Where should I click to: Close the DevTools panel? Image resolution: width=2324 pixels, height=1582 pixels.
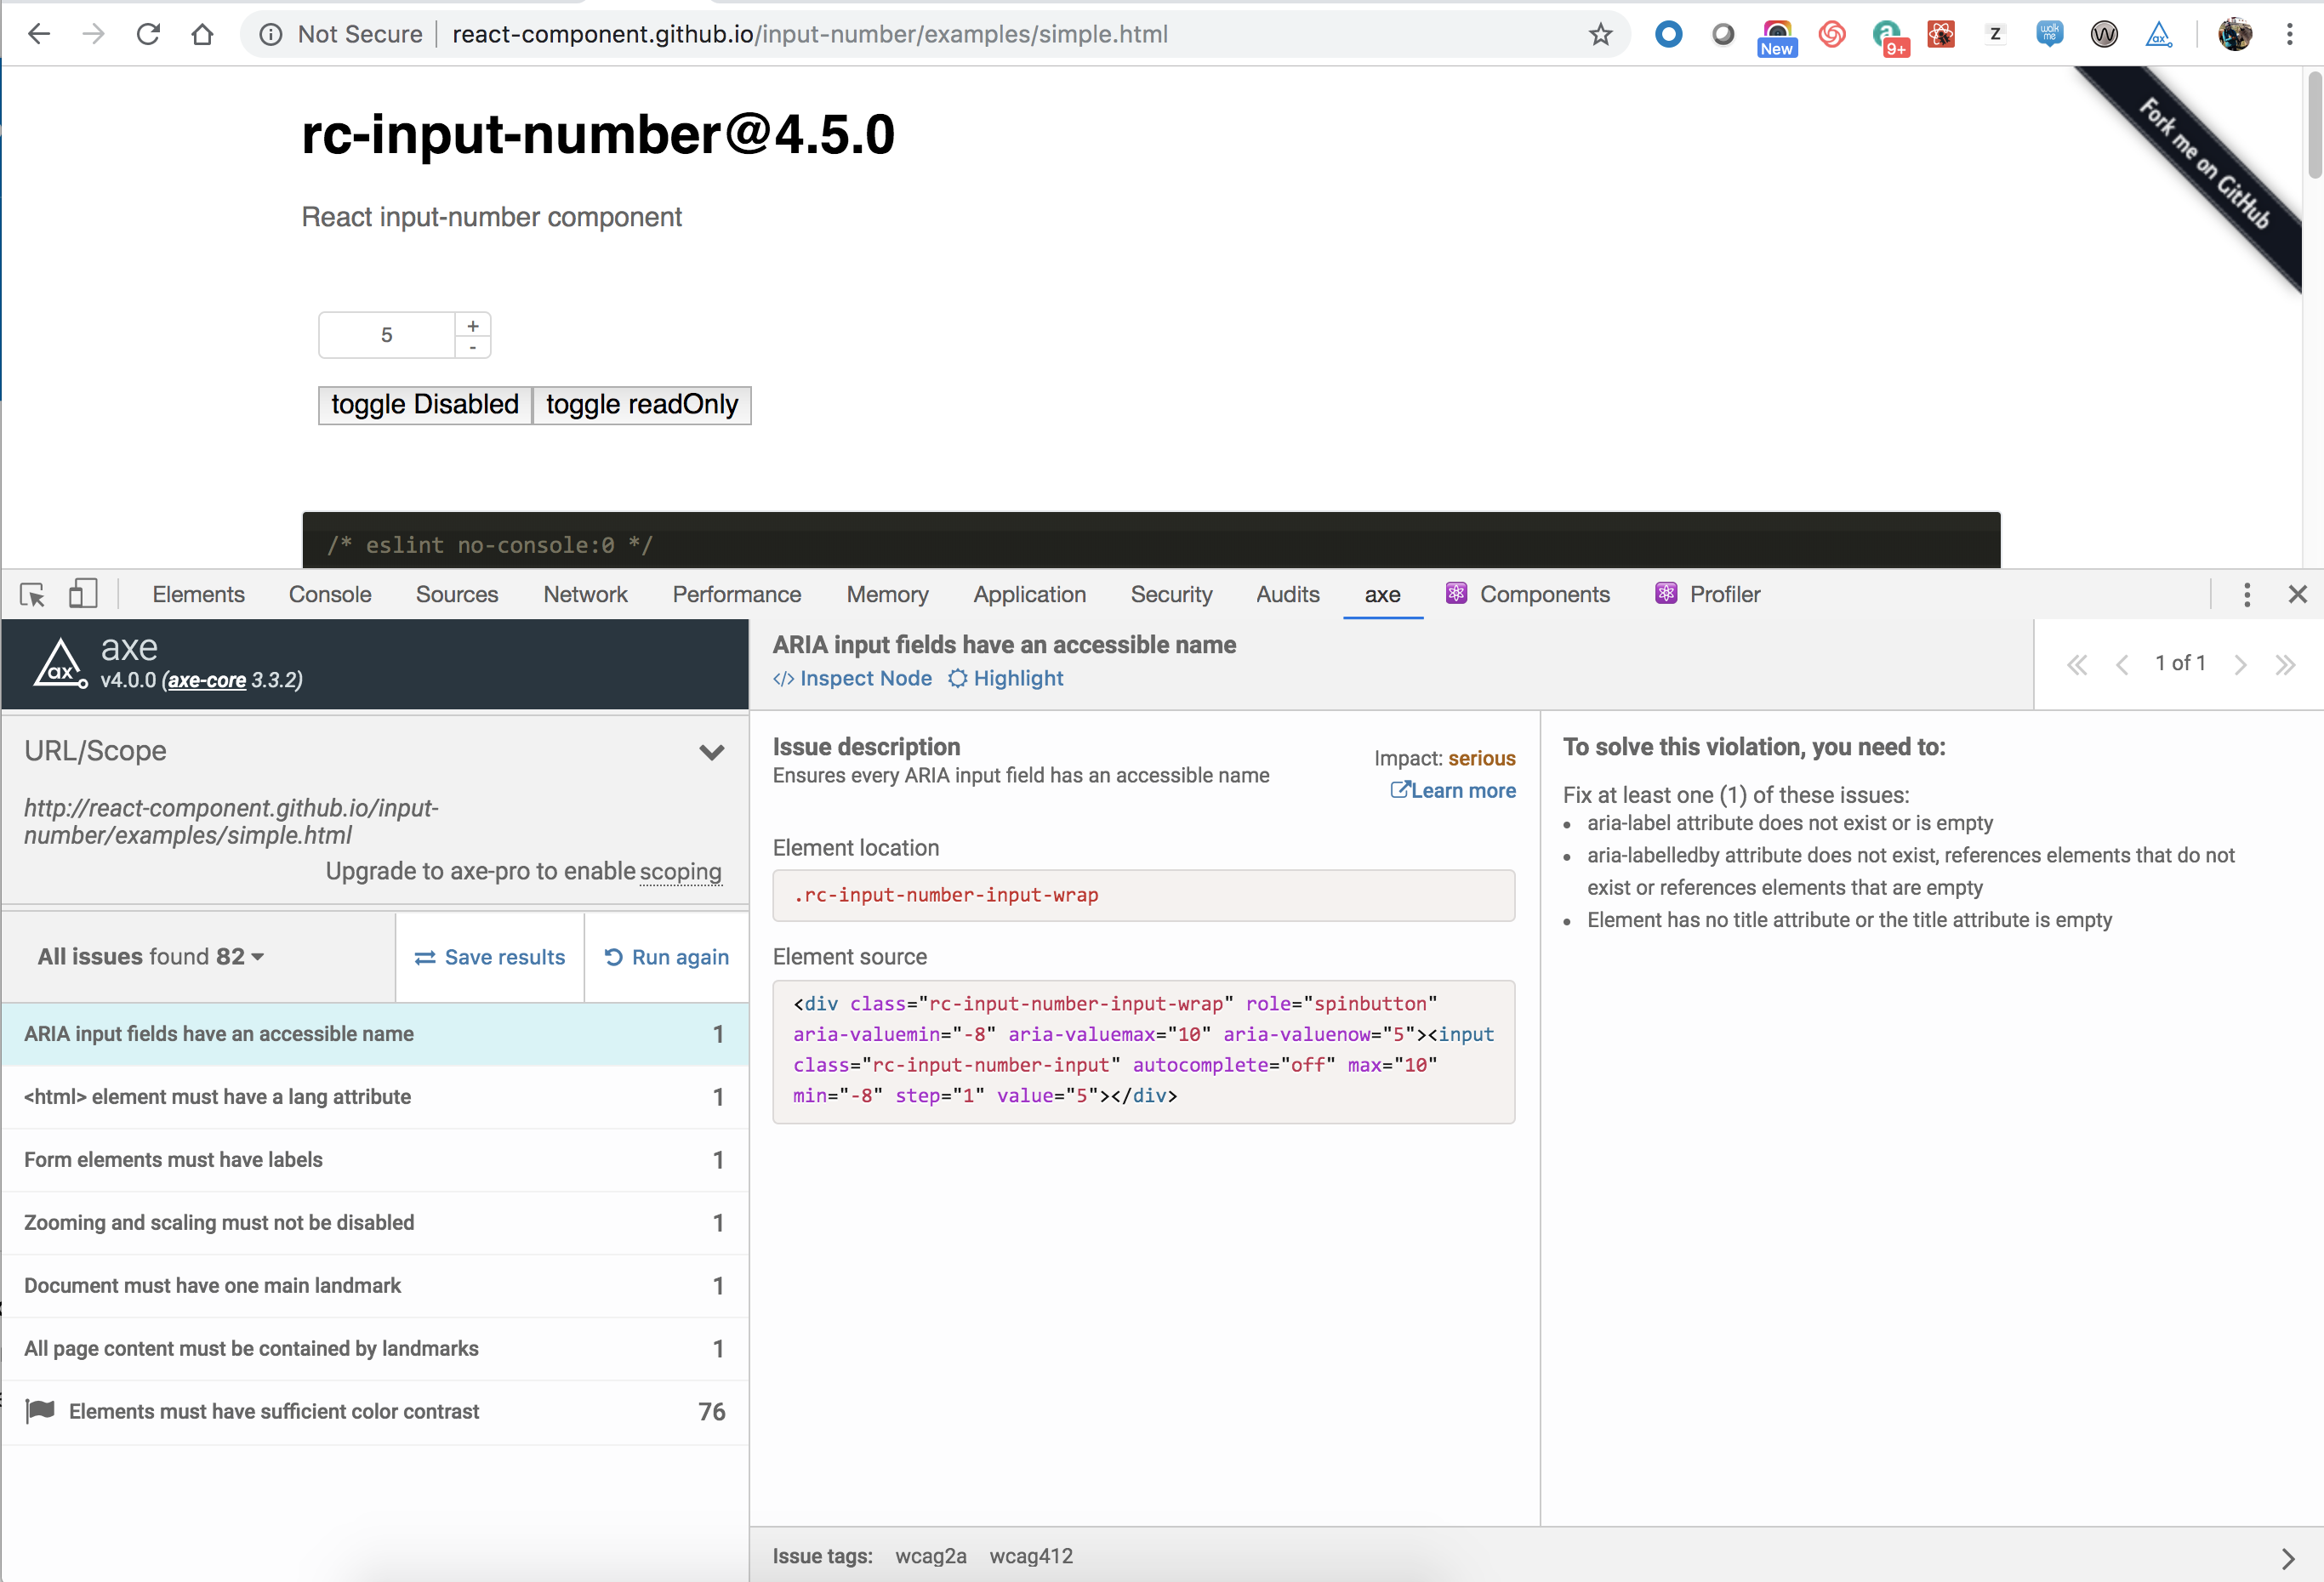(2298, 595)
